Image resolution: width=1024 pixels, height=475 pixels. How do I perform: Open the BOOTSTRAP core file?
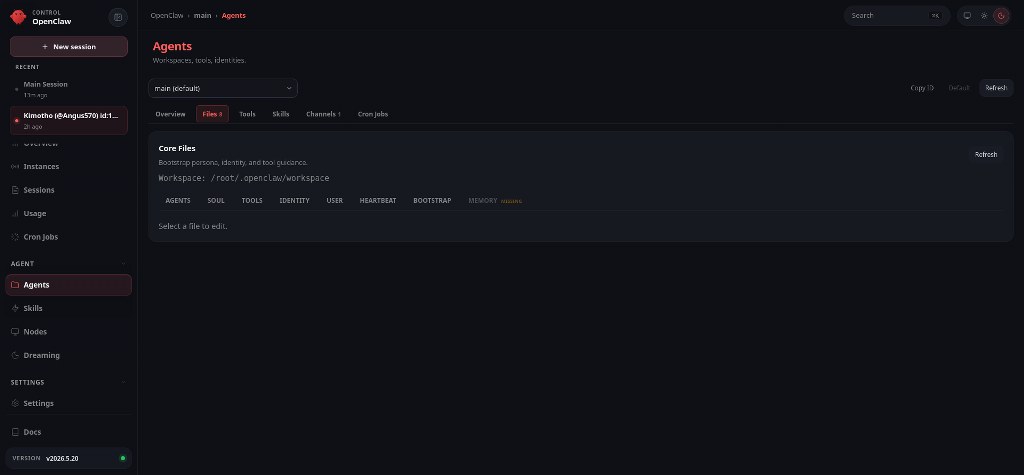tap(432, 201)
